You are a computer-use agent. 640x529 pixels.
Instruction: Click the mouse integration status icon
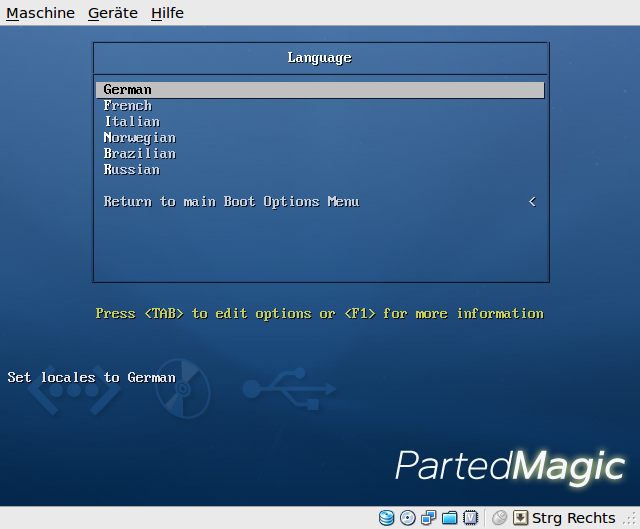point(500,518)
